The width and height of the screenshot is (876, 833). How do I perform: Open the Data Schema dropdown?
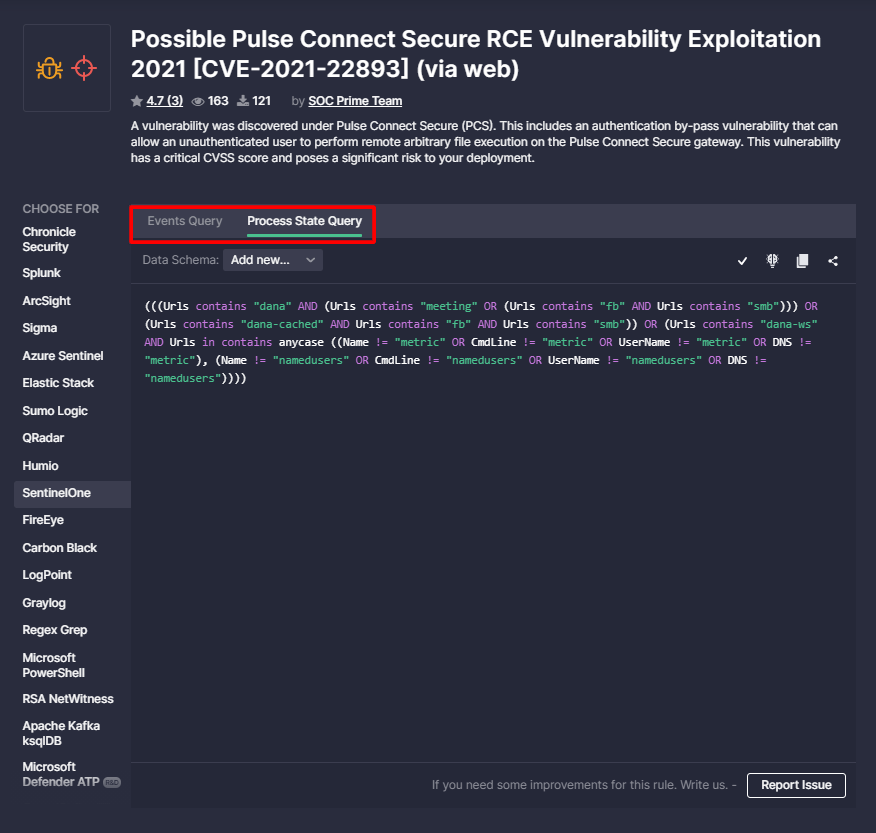coord(272,260)
